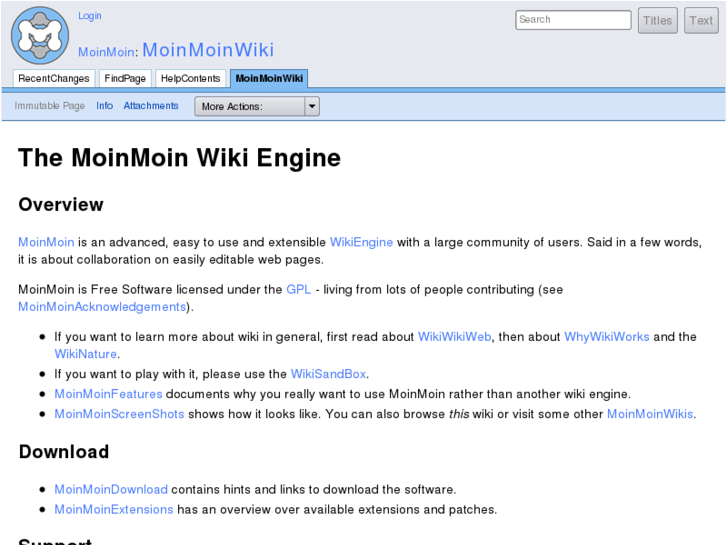Switch to the FindPage tab
727x545 pixels.
pos(125,78)
